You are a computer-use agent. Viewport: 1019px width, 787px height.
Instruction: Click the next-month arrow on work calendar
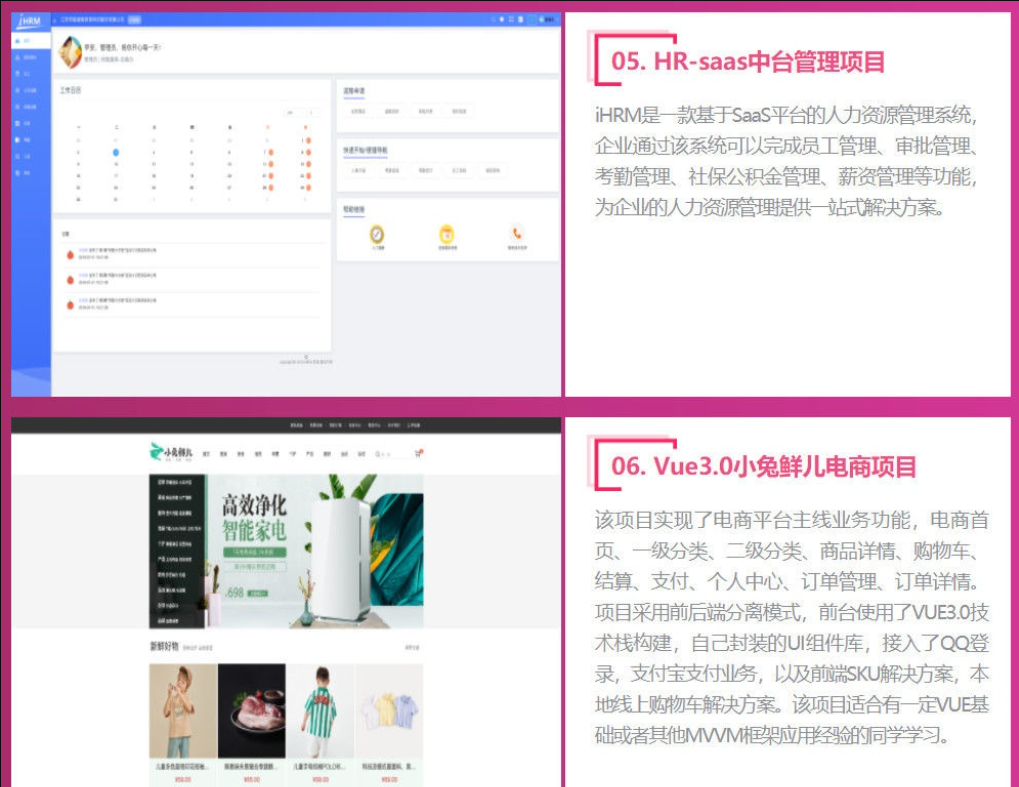311,112
